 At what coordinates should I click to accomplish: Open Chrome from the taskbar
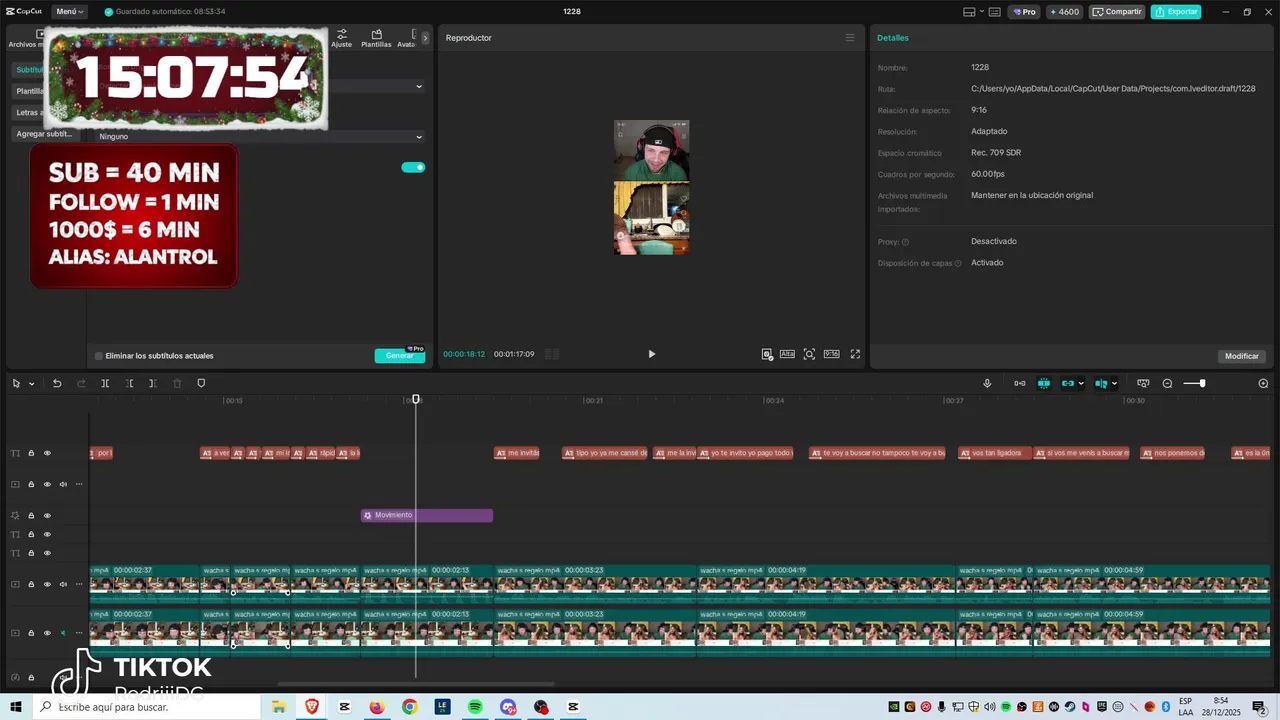tap(410, 707)
